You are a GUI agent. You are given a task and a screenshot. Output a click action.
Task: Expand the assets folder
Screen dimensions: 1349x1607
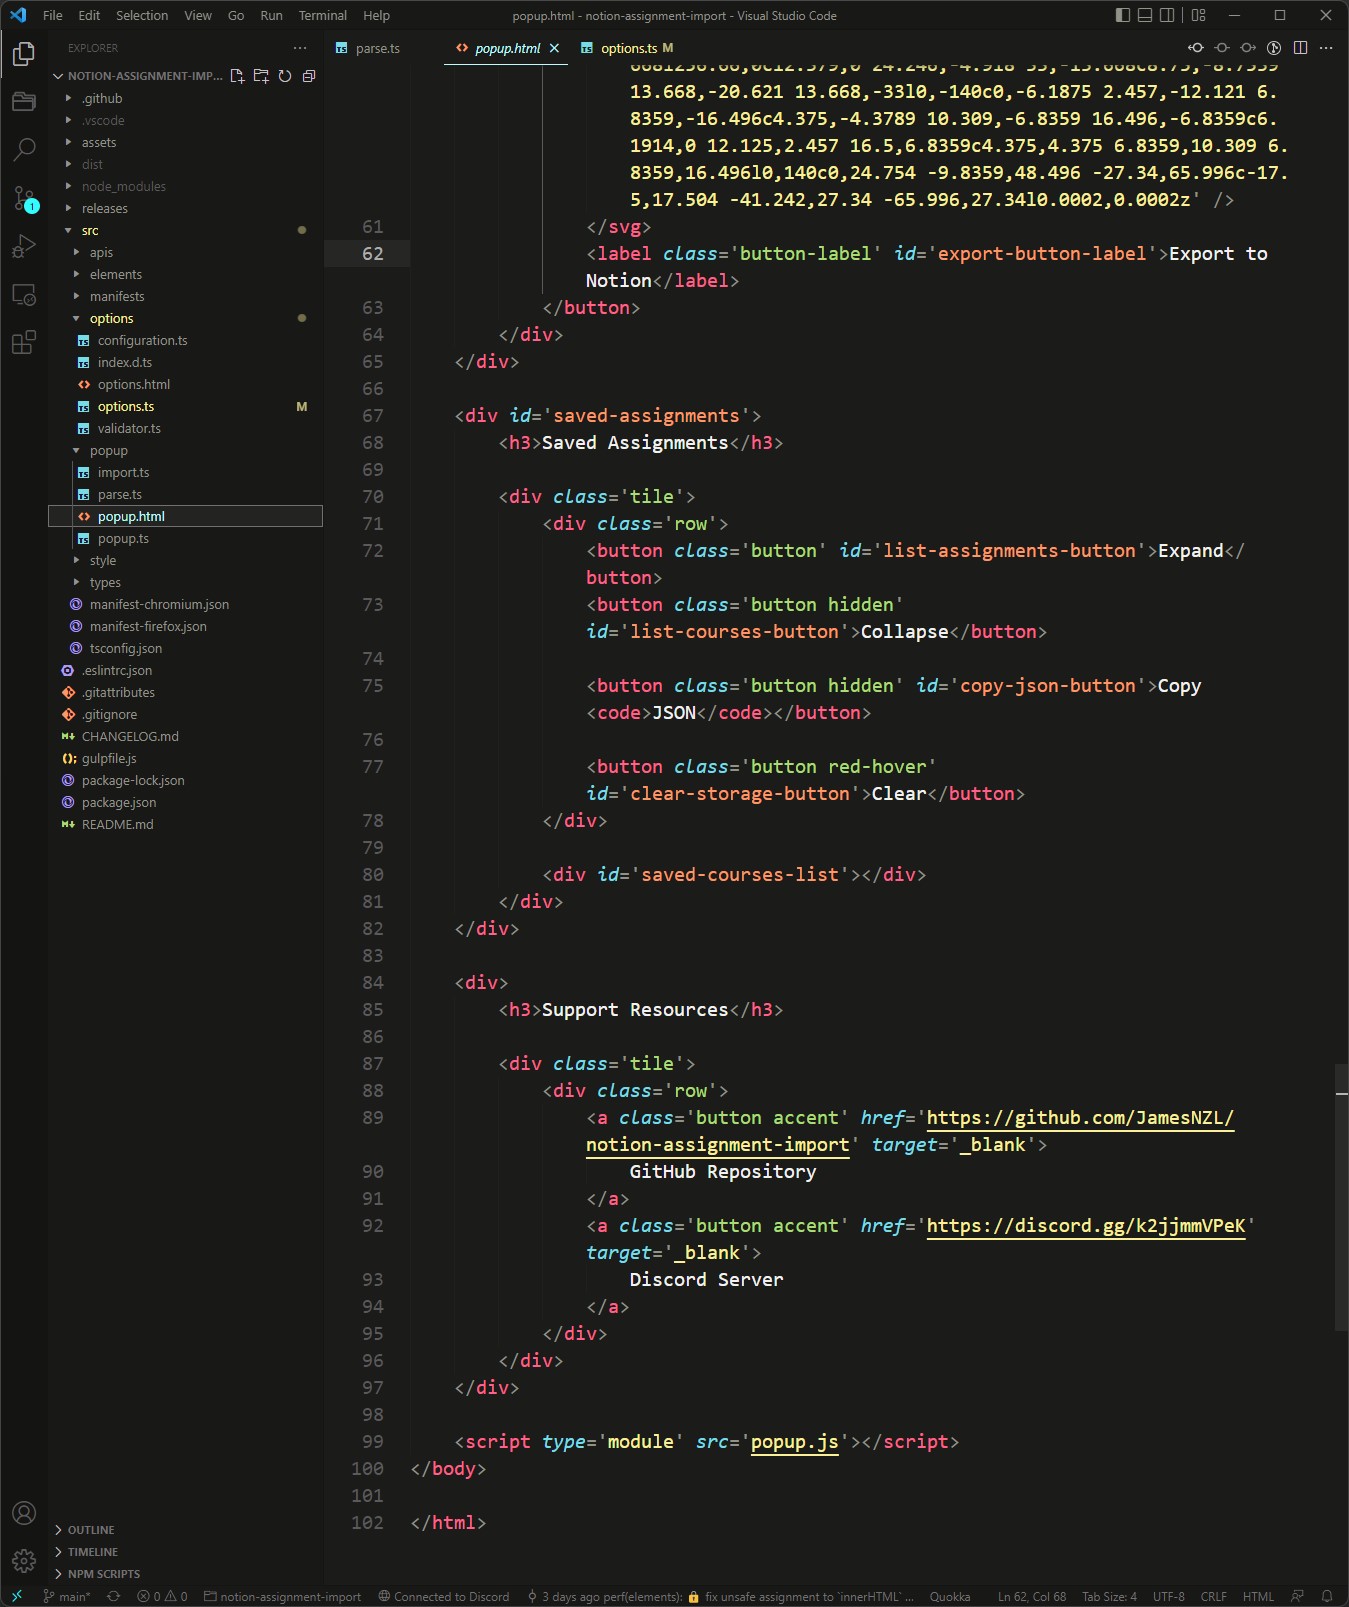point(99,142)
